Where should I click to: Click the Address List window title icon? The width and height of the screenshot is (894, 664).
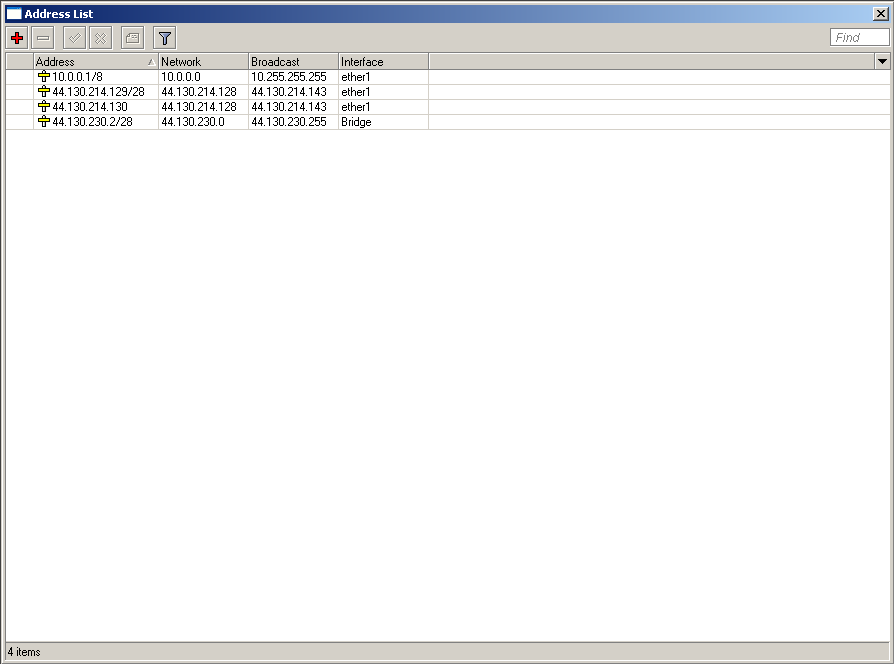coord(14,14)
